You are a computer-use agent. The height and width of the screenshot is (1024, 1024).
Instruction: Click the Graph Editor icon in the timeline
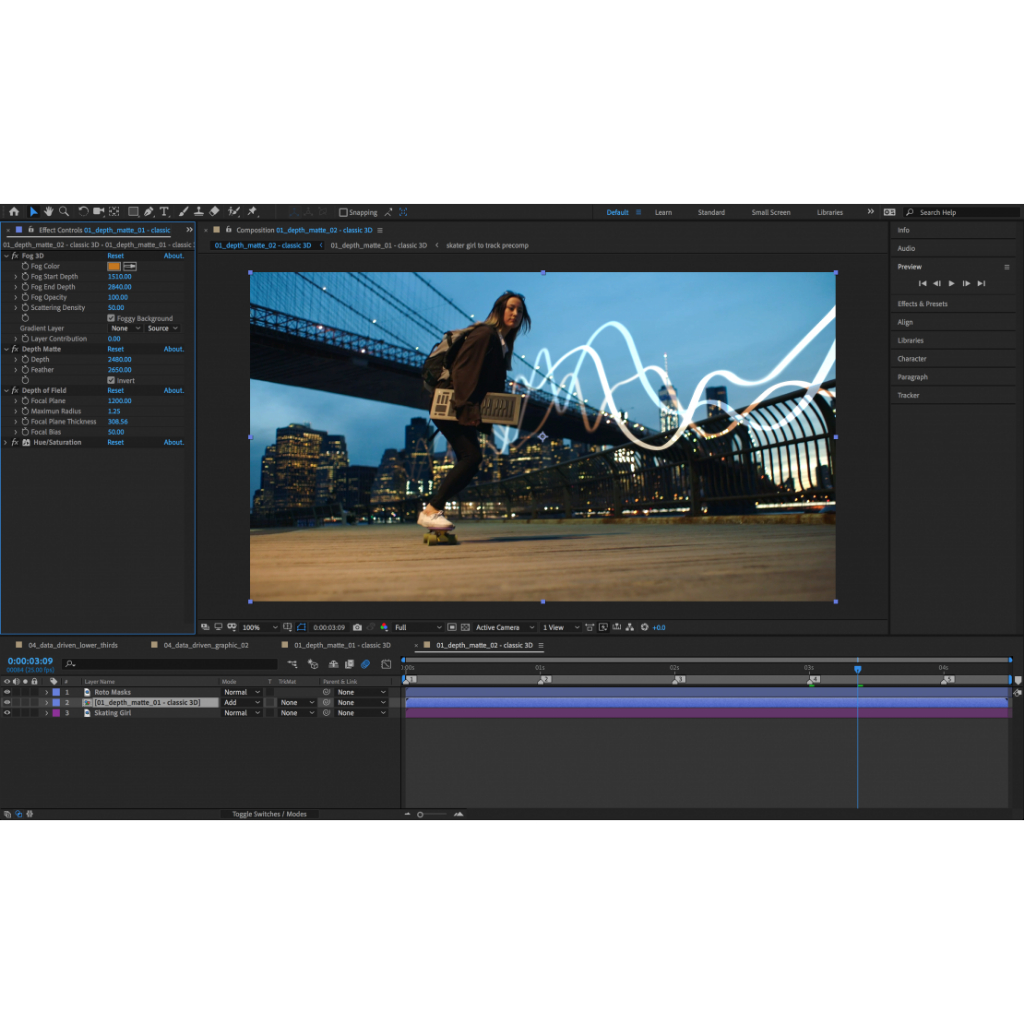[x=385, y=663]
